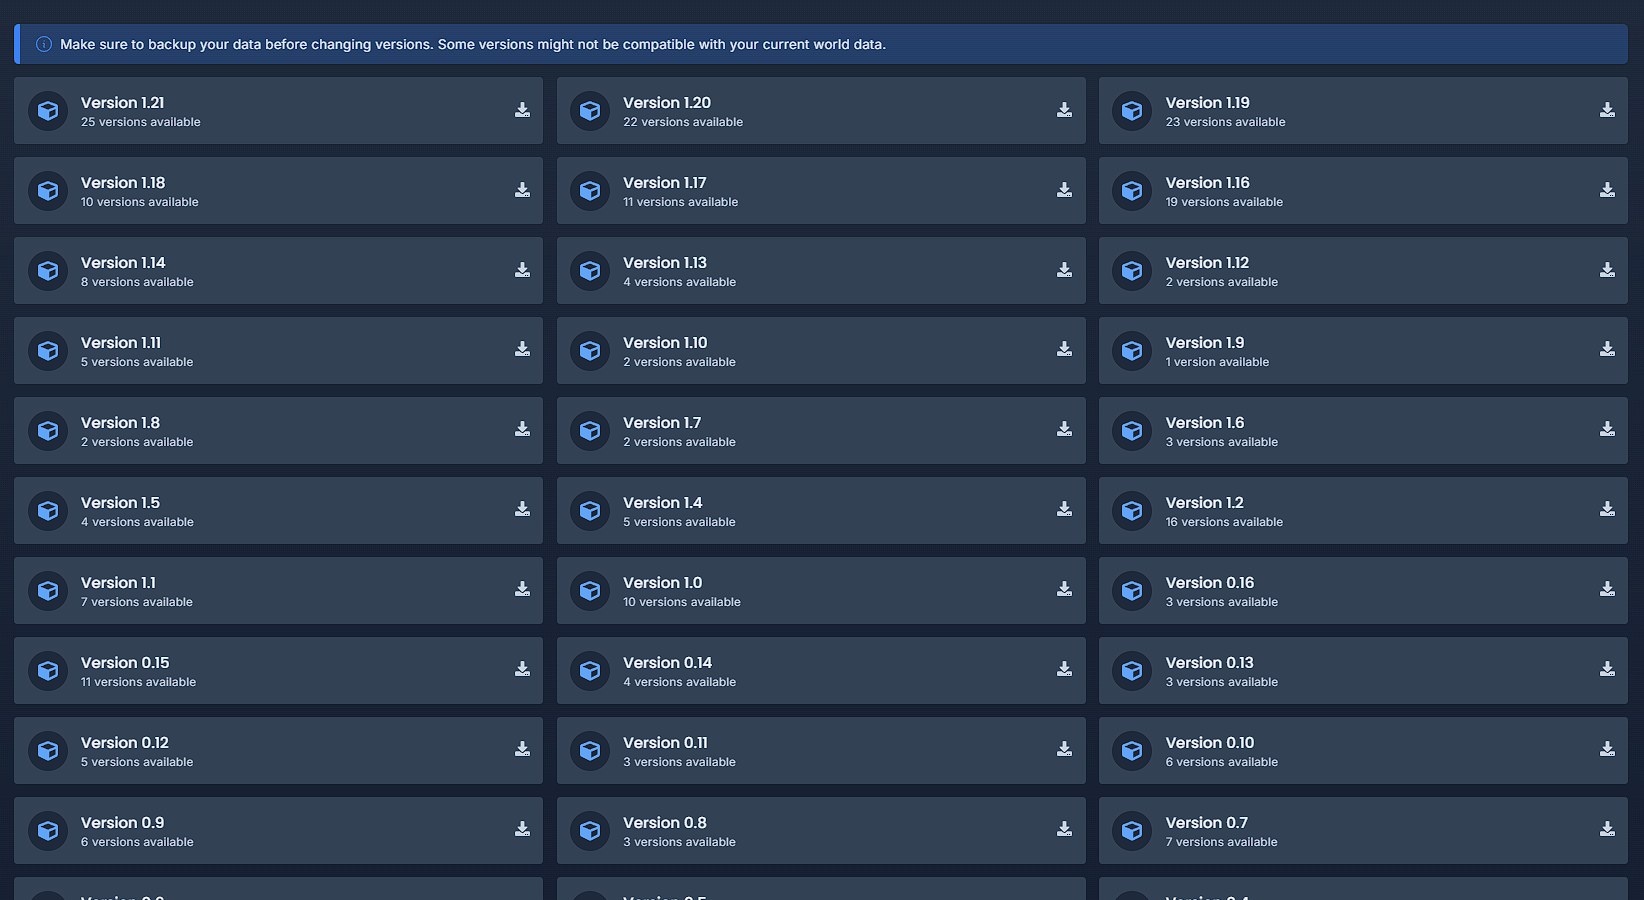This screenshot has width=1644, height=900.
Task: Click "23 versions available" text
Action: [x=1226, y=122]
